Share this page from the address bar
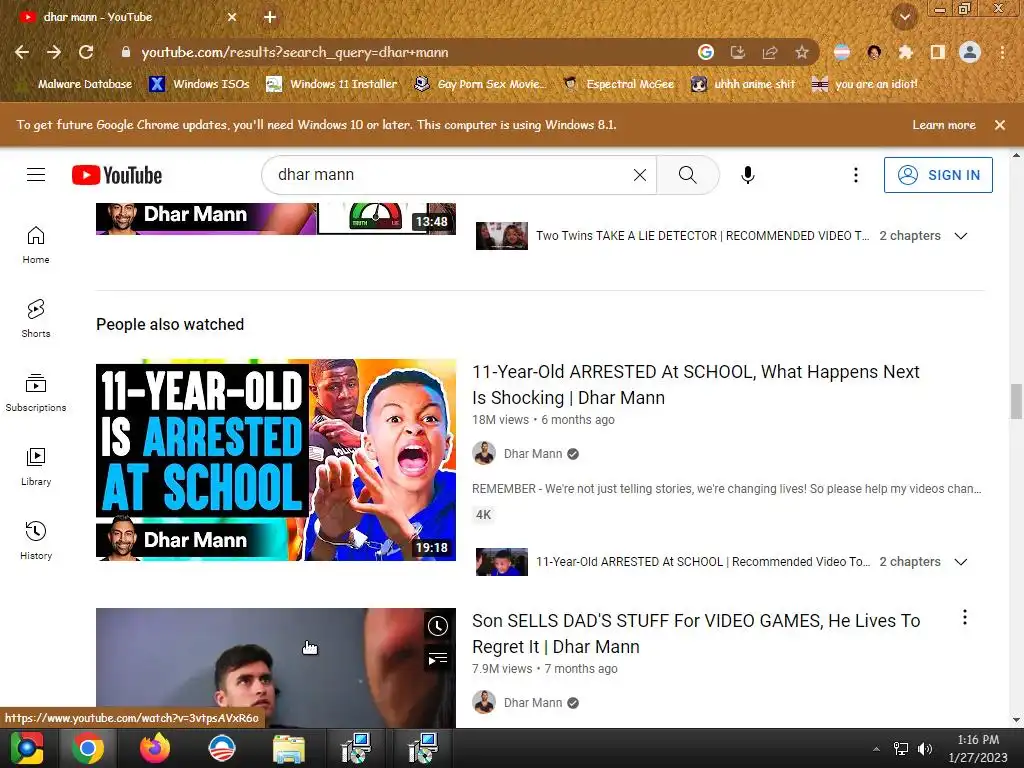The image size is (1024, 768). (770, 52)
